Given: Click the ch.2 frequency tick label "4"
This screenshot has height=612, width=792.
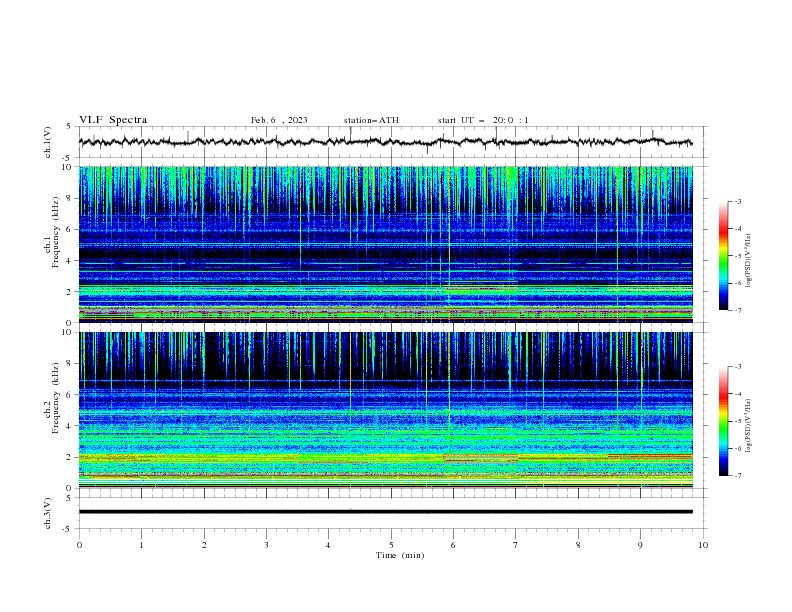Looking at the screenshot, I should click(69, 426).
